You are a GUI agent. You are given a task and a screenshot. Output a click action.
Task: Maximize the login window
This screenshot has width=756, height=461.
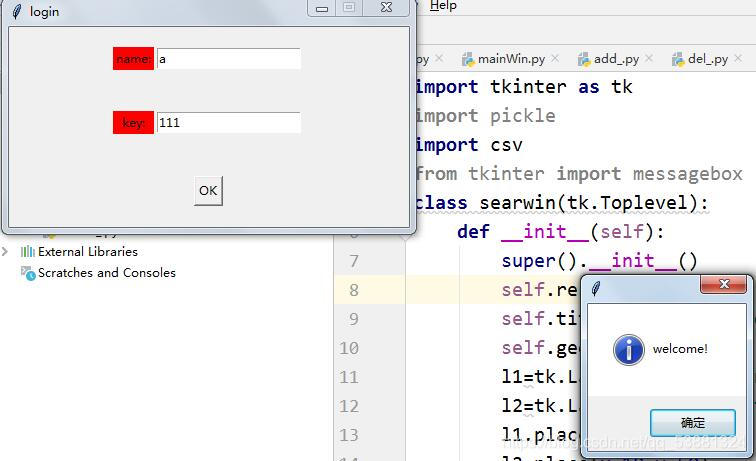pos(349,8)
